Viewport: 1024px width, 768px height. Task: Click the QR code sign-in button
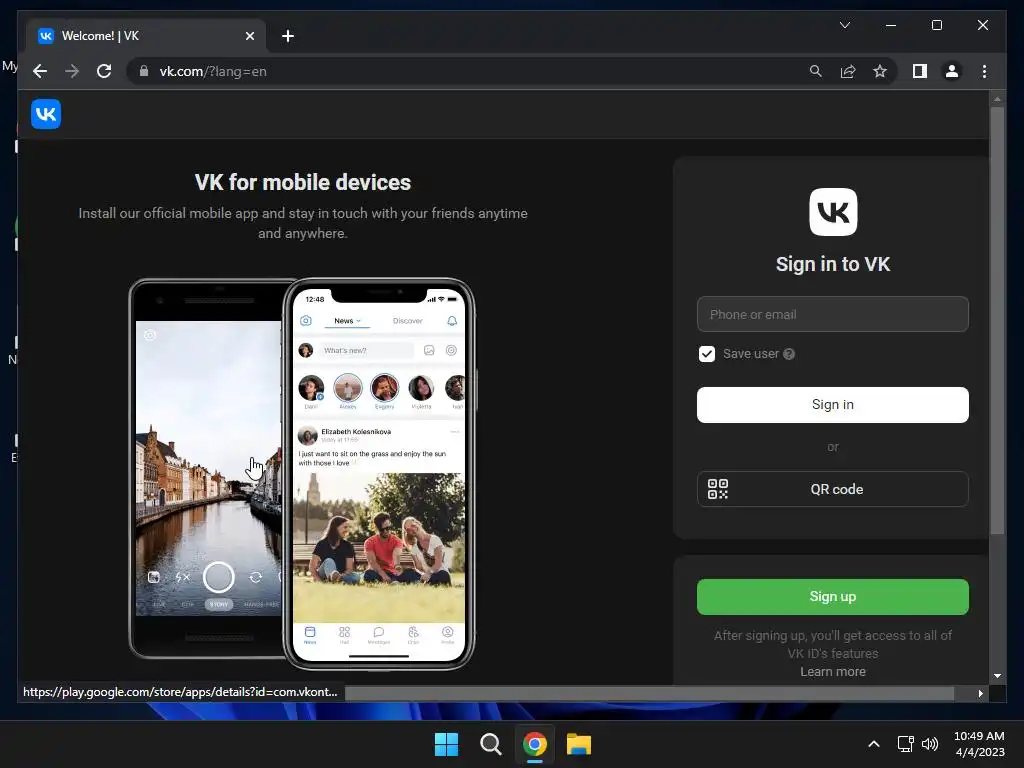point(833,488)
